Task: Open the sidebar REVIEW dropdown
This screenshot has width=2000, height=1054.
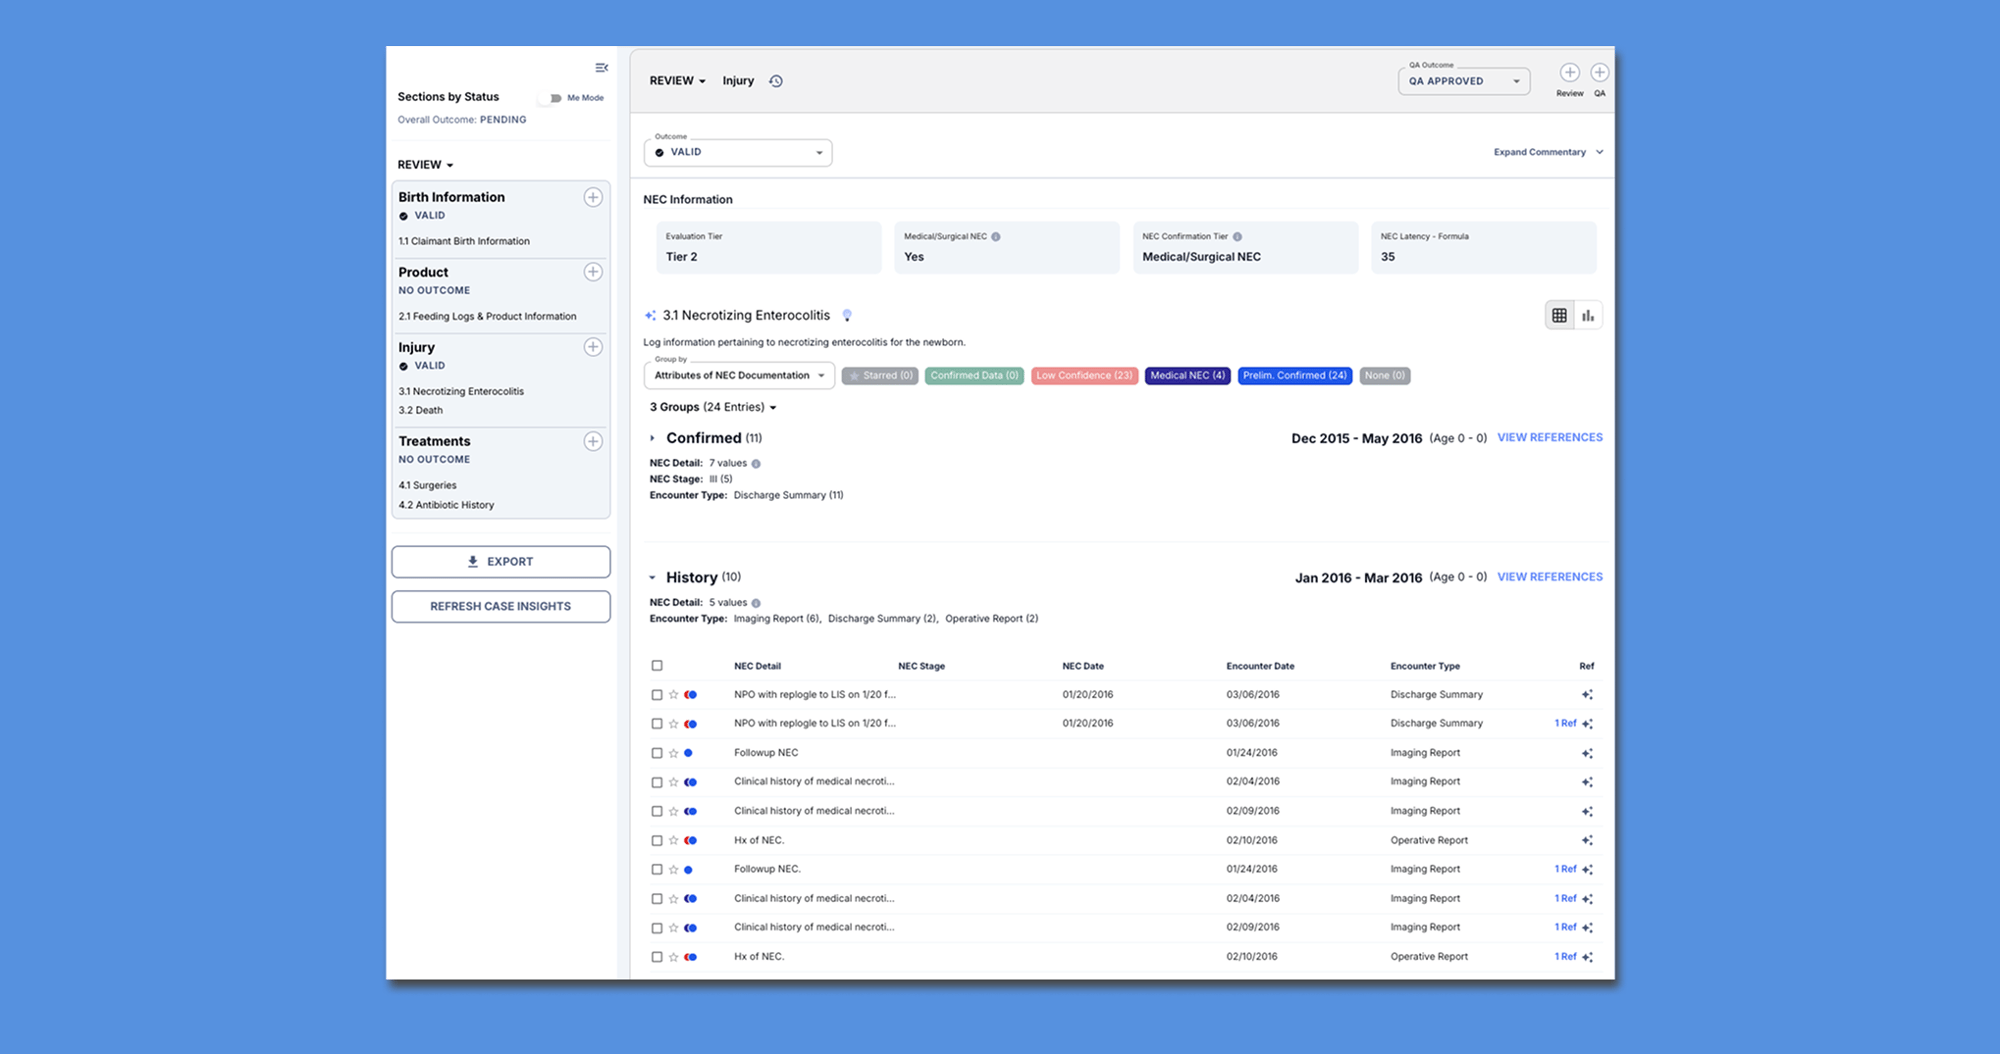Action: pos(426,165)
